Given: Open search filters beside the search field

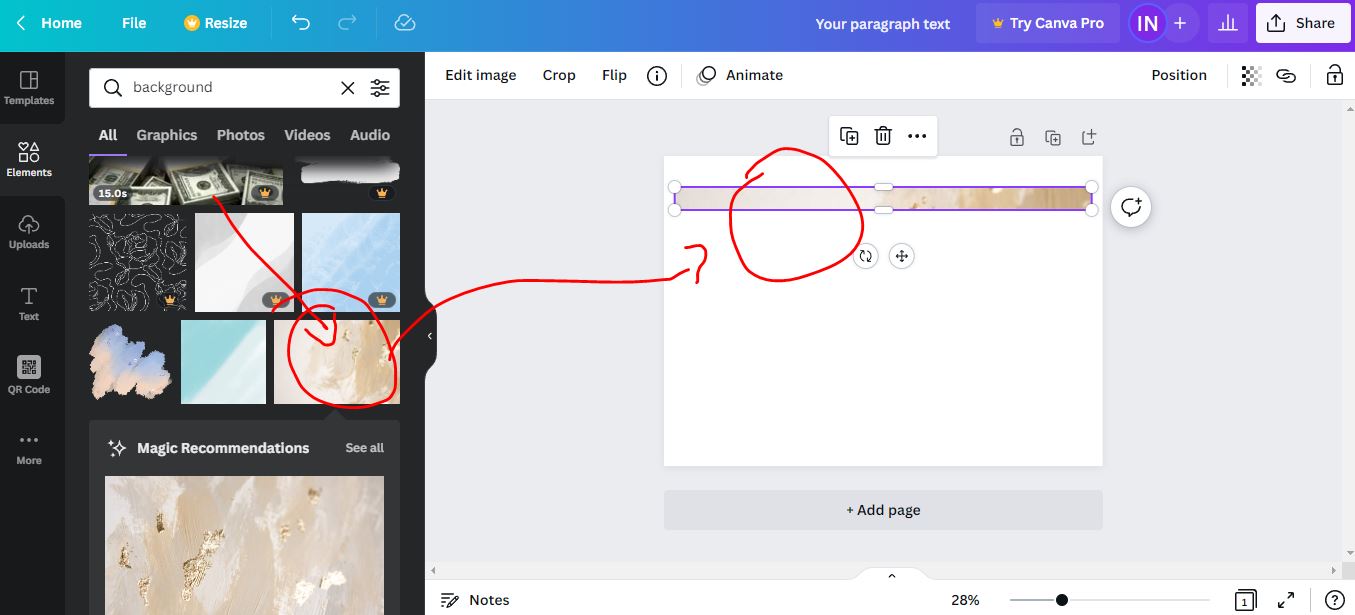Looking at the screenshot, I should pos(380,87).
